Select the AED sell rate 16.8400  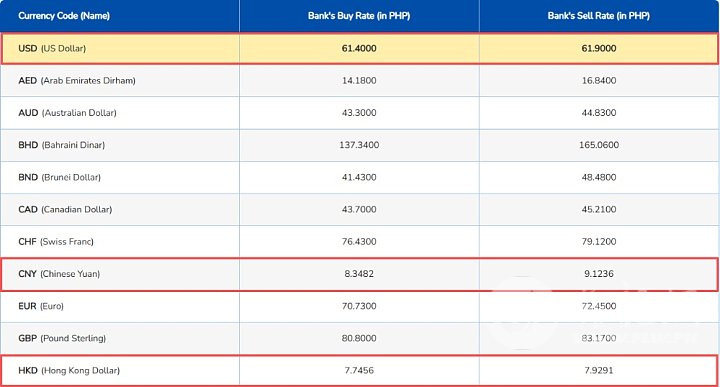point(599,80)
